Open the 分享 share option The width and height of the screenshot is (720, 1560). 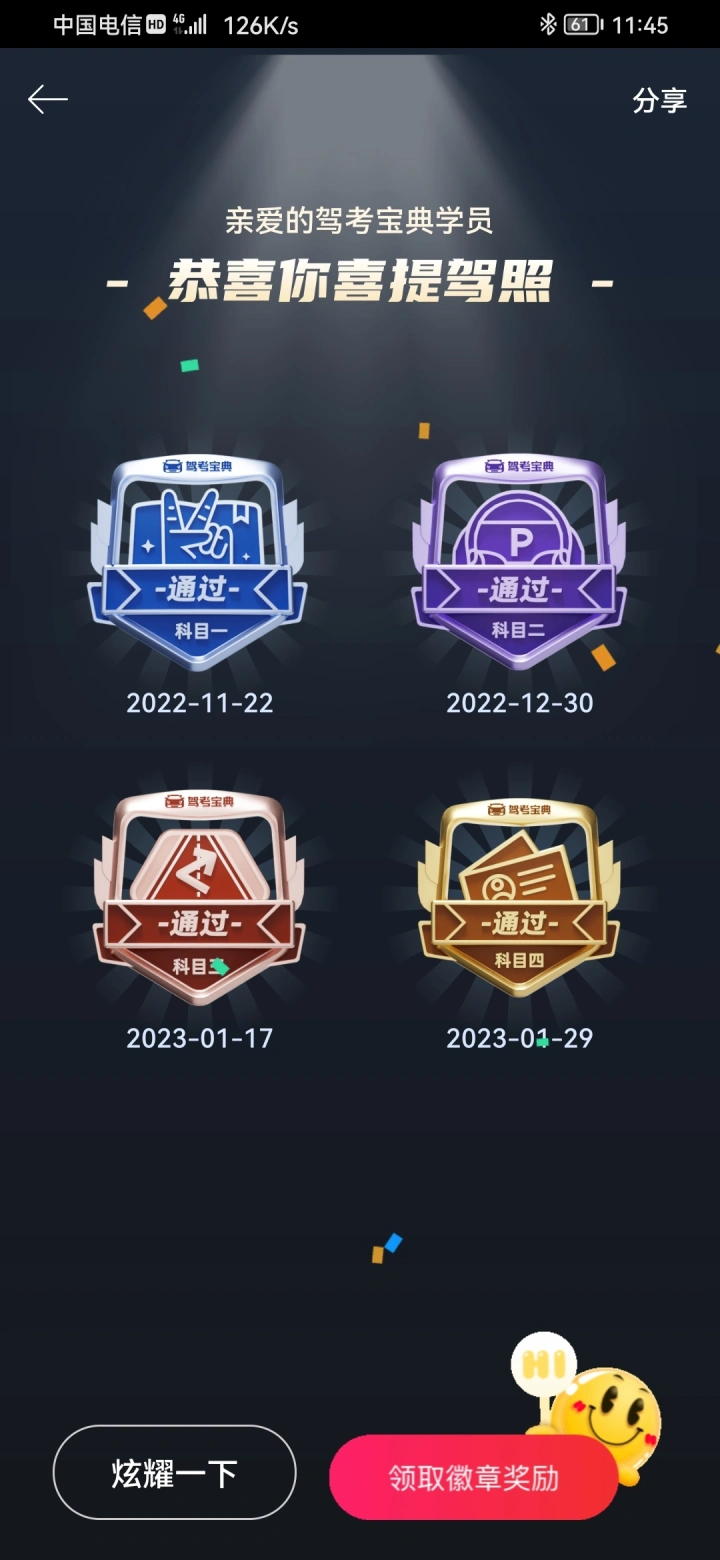[660, 100]
